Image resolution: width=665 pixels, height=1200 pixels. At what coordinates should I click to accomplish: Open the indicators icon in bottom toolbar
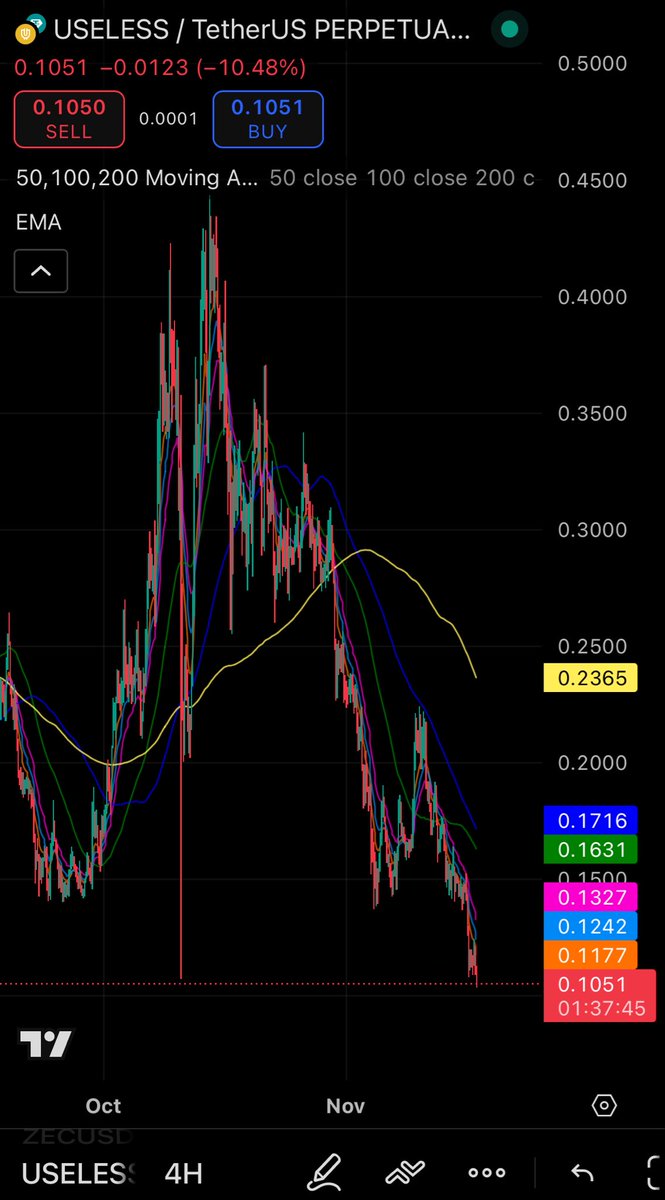pyautogui.click(x=406, y=1172)
